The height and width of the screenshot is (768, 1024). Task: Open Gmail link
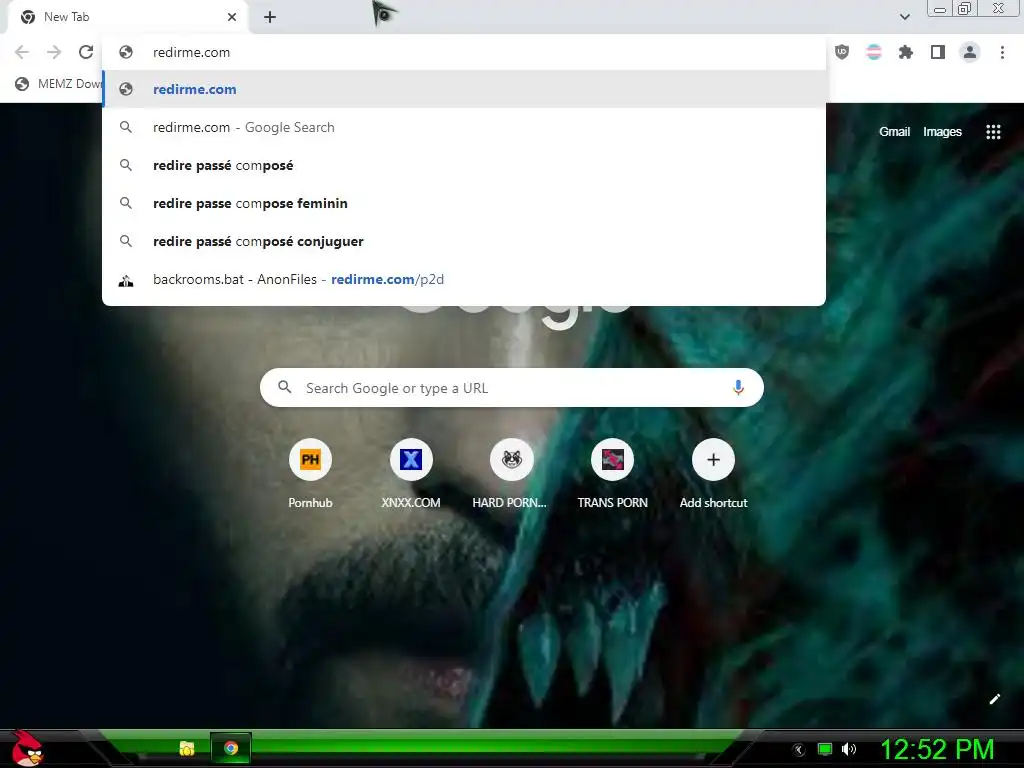(894, 132)
